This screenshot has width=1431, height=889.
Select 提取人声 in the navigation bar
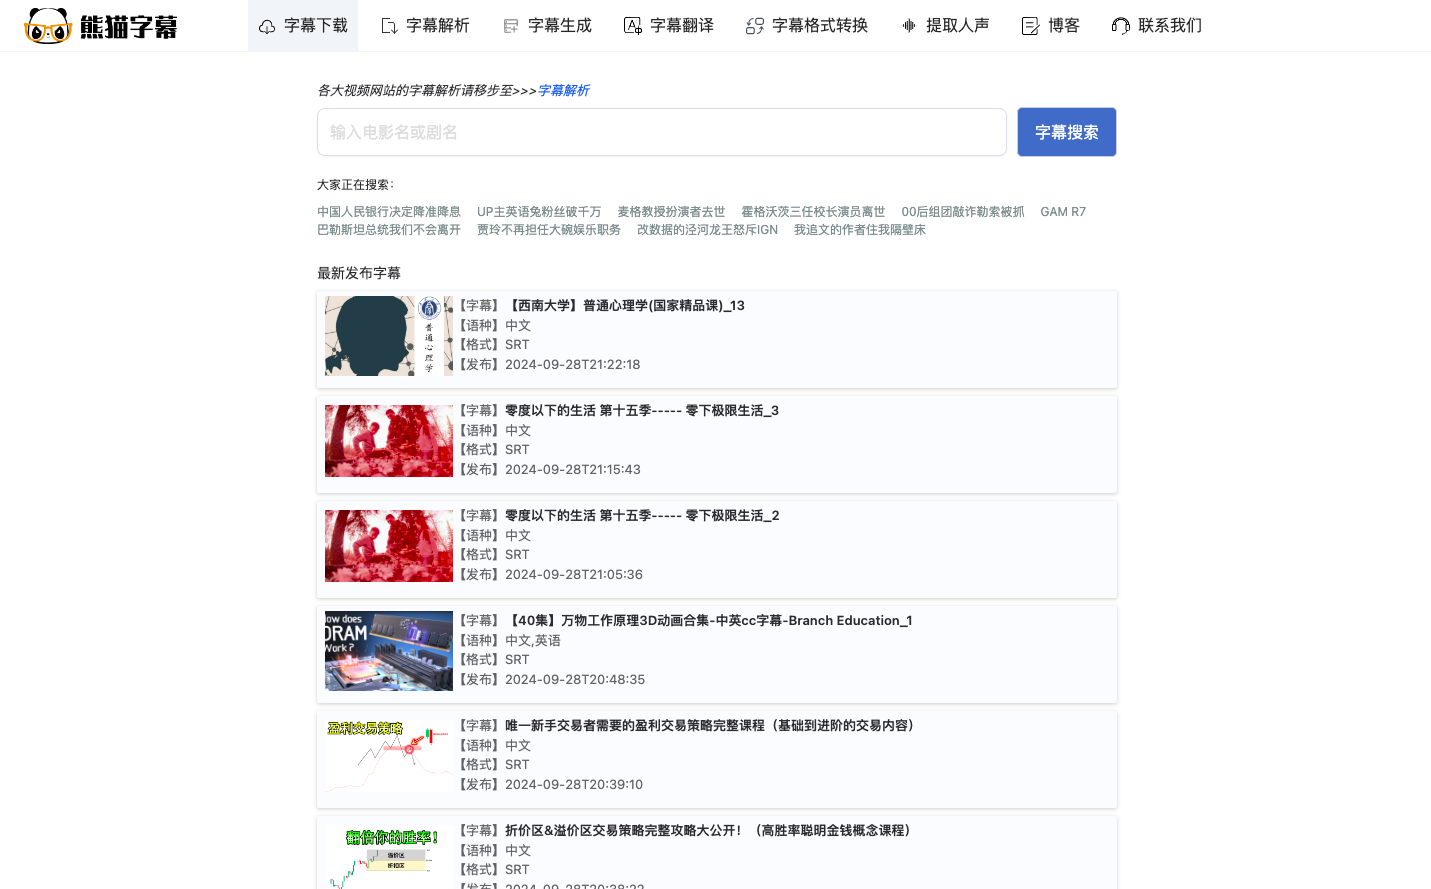coord(945,26)
